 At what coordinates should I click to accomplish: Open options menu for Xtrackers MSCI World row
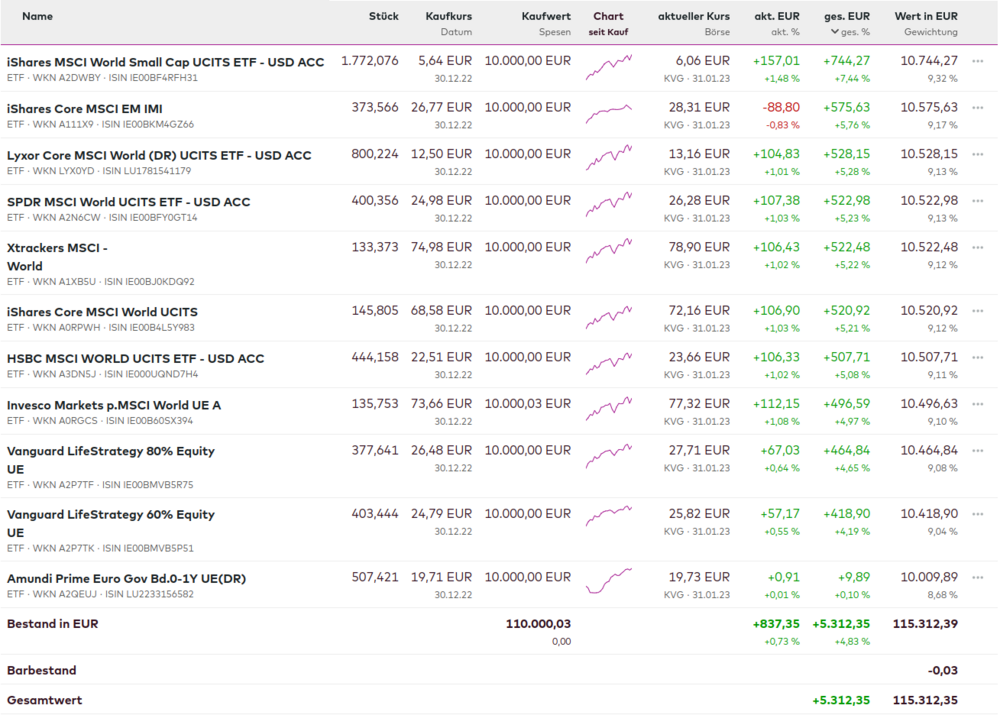977,248
